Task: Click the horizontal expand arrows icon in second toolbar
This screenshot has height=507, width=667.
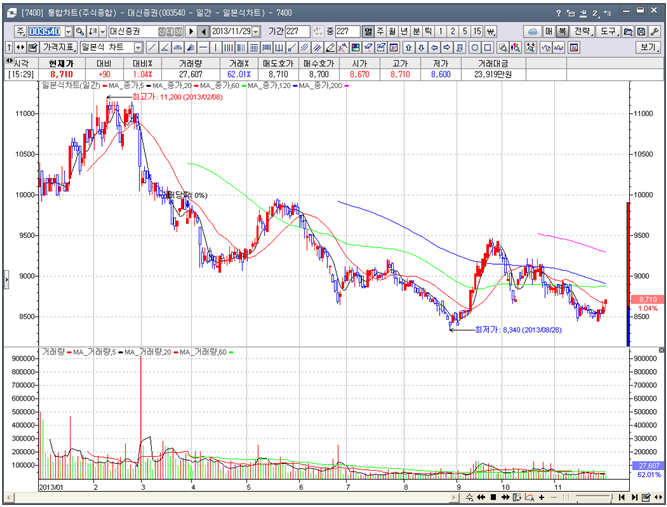Action: (20, 47)
